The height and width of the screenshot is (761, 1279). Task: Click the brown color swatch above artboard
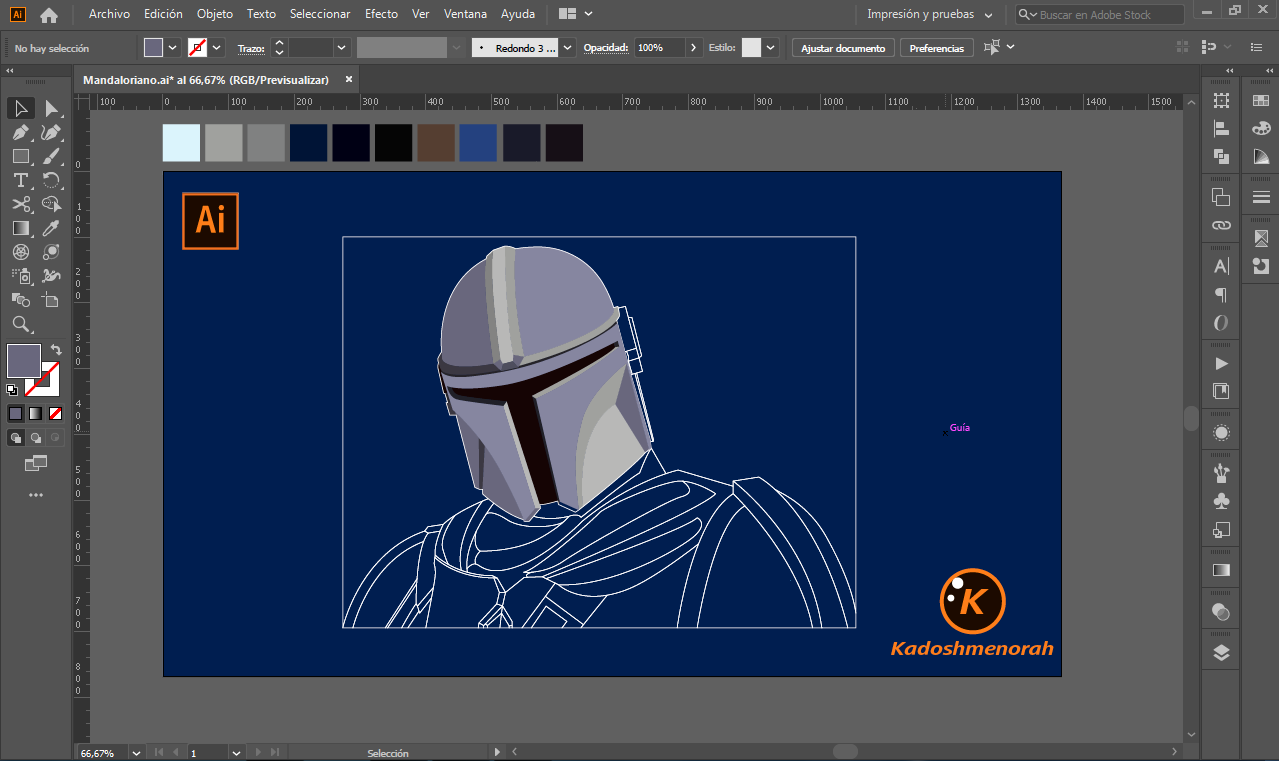pyautogui.click(x=436, y=143)
